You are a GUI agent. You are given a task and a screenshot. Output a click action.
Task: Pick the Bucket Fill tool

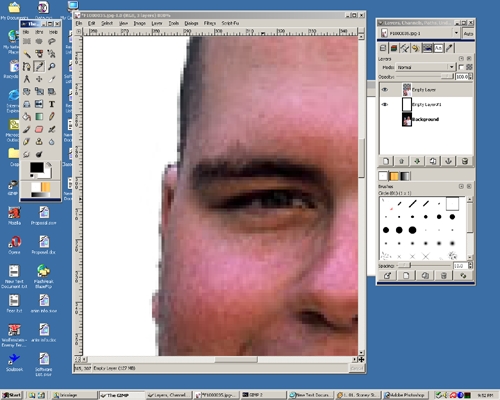coord(27,117)
